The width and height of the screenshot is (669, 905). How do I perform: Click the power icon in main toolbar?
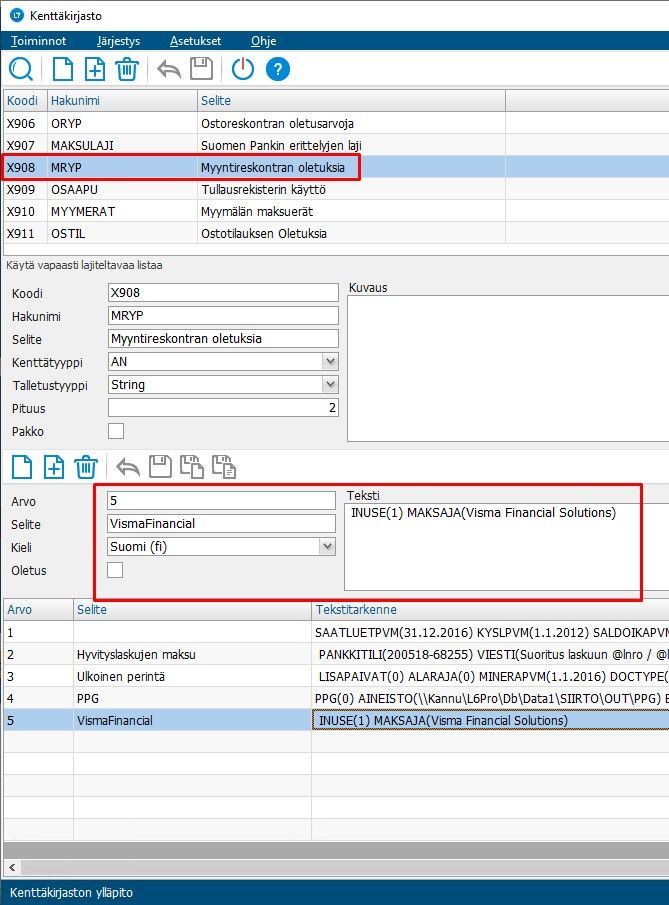[x=243, y=69]
